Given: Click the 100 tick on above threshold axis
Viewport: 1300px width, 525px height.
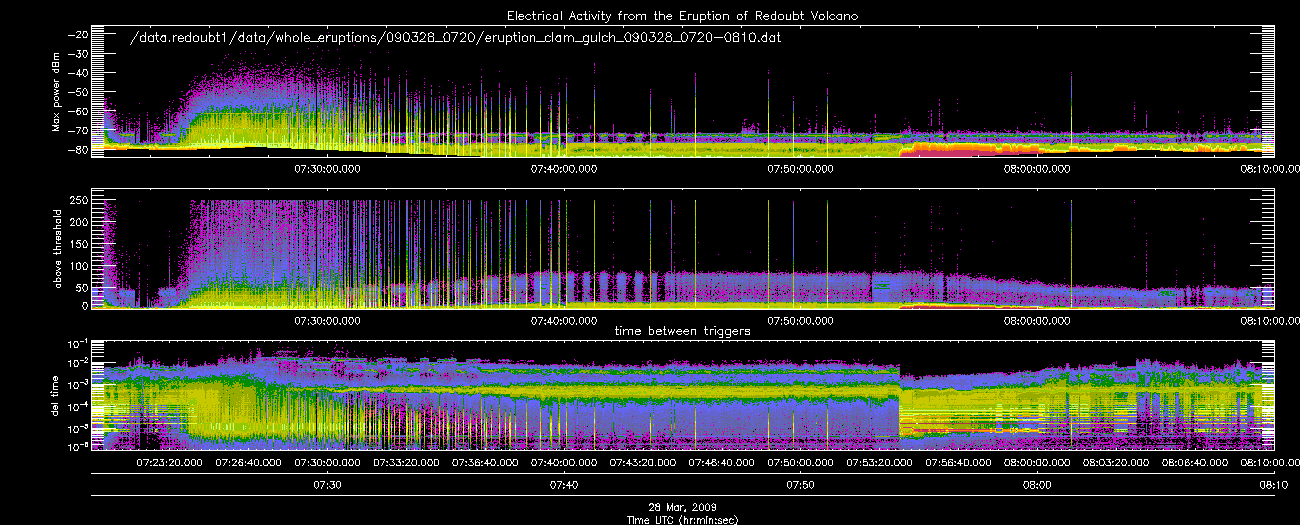Looking at the screenshot, I should click(x=79, y=264).
